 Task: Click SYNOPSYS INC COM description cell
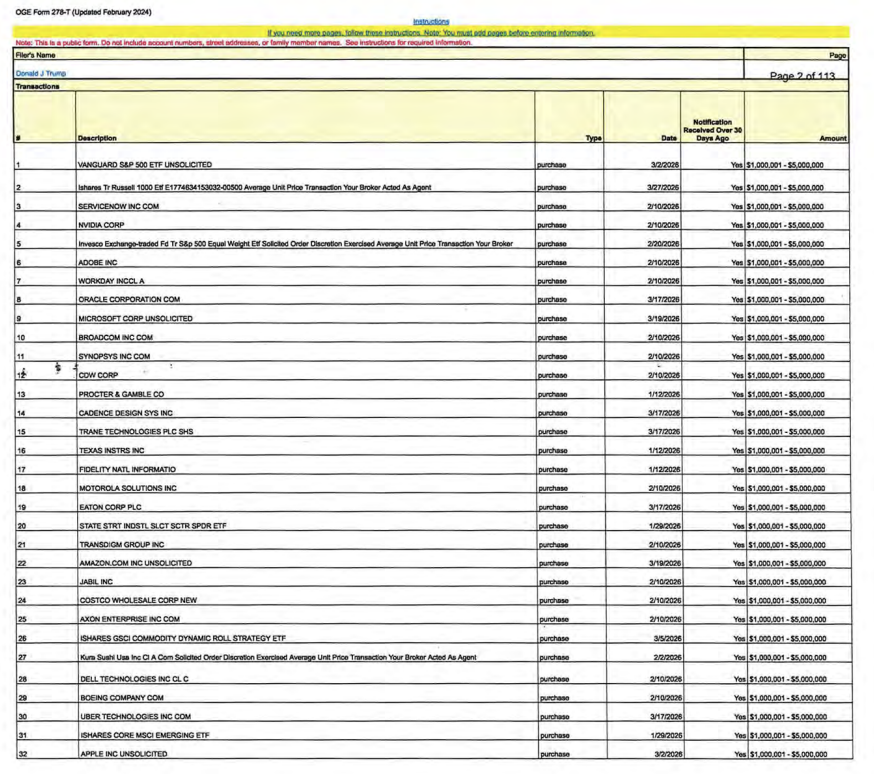point(114,357)
